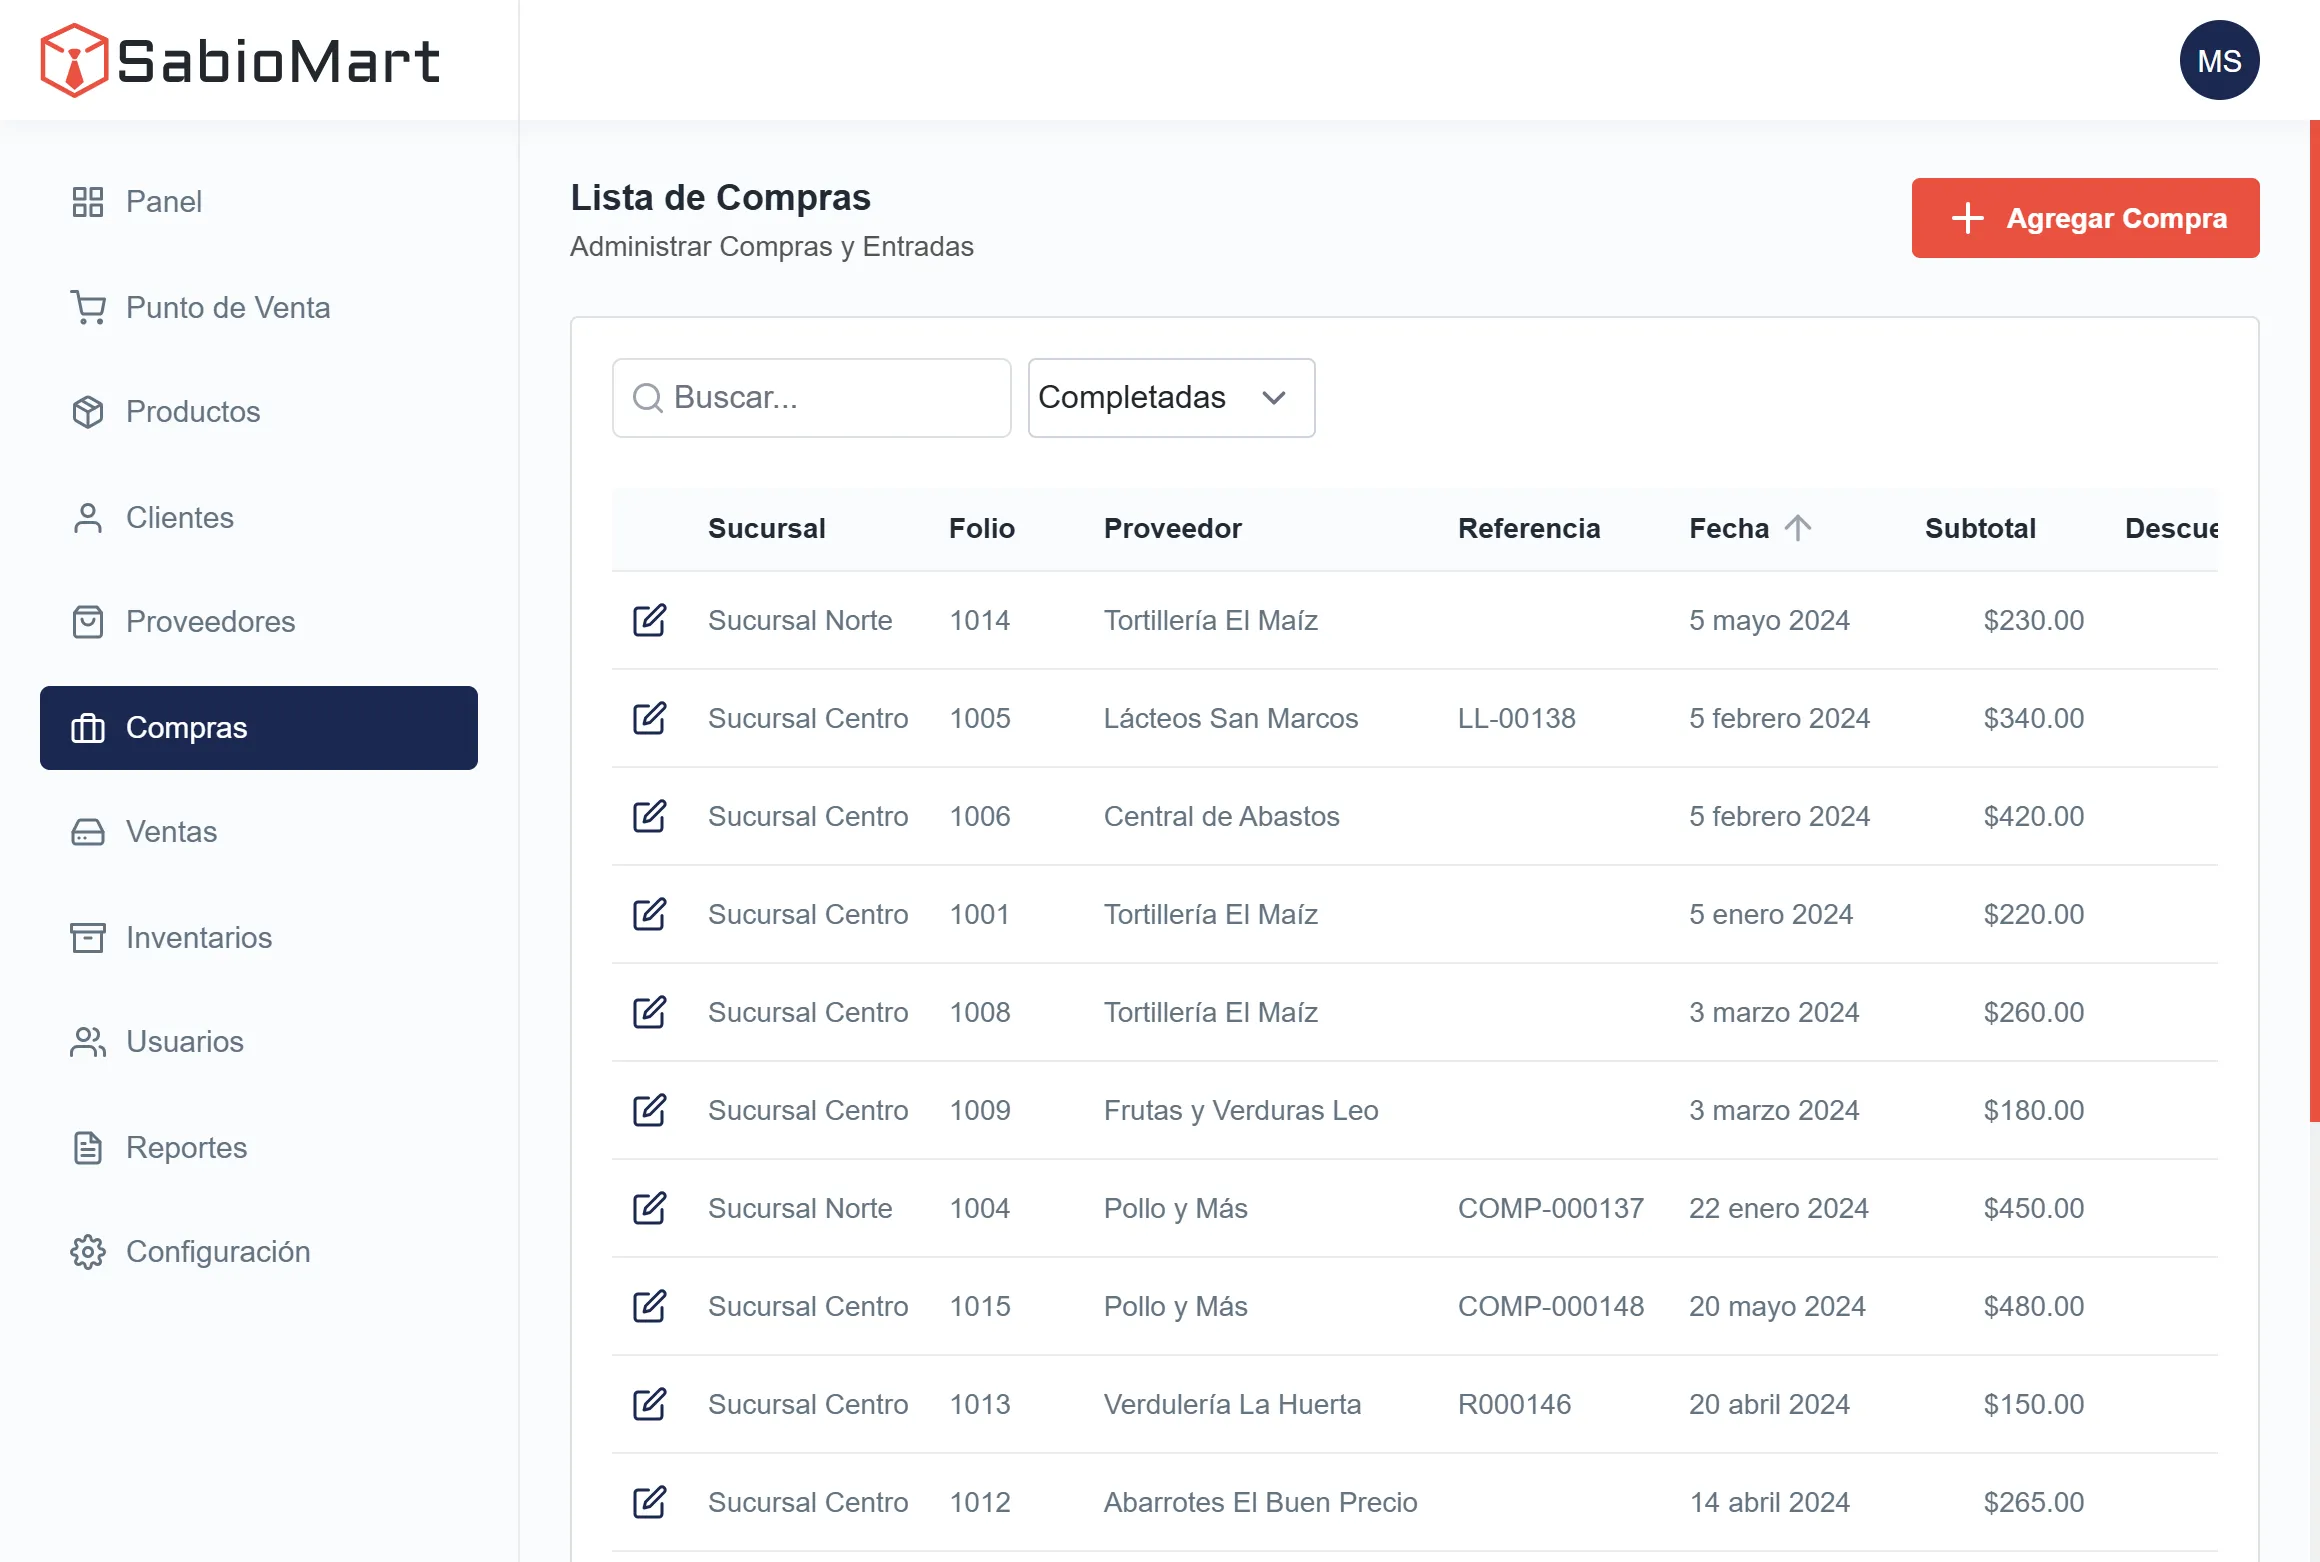Click the search magnifier icon
Screen dimensions: 2320x1562
[x=648, y=398]
